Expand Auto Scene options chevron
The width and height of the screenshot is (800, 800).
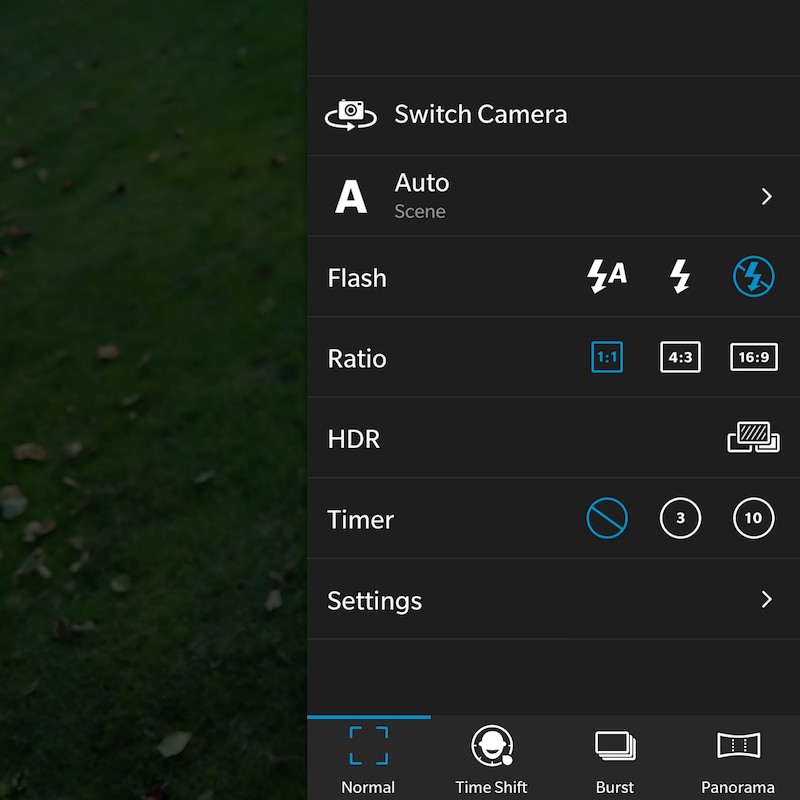tap(766, 196)
